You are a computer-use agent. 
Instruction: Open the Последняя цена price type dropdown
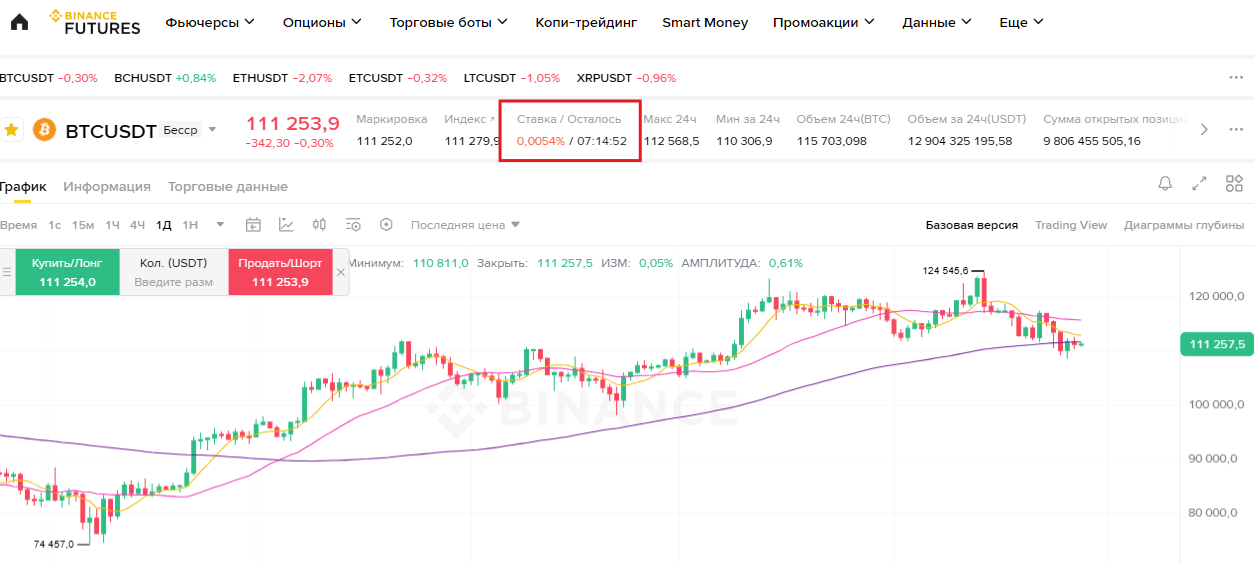465,225
